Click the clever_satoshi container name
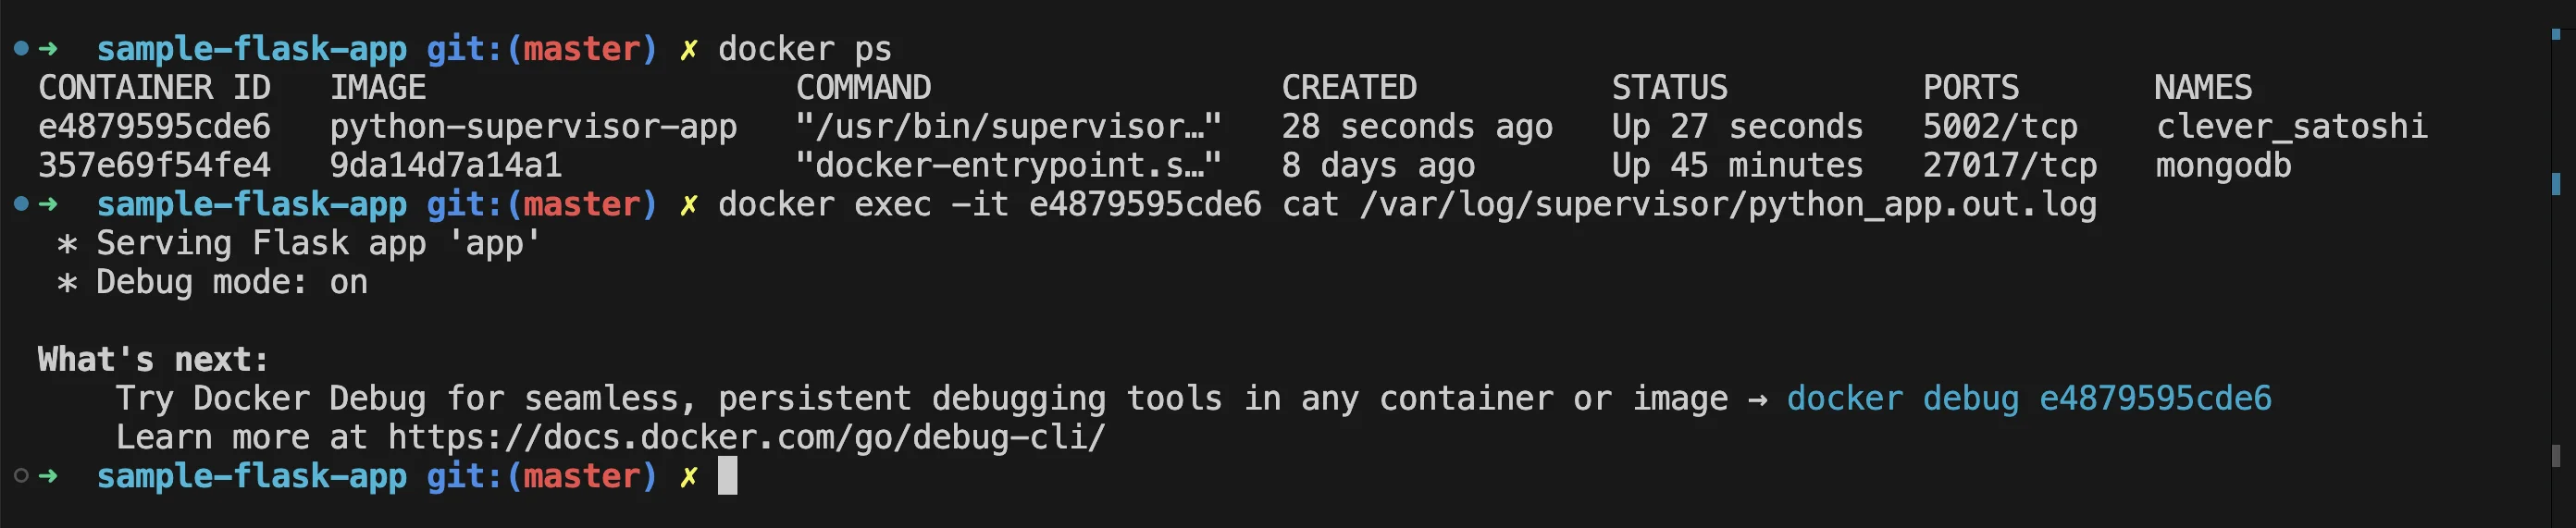 tap(2291, 127)
